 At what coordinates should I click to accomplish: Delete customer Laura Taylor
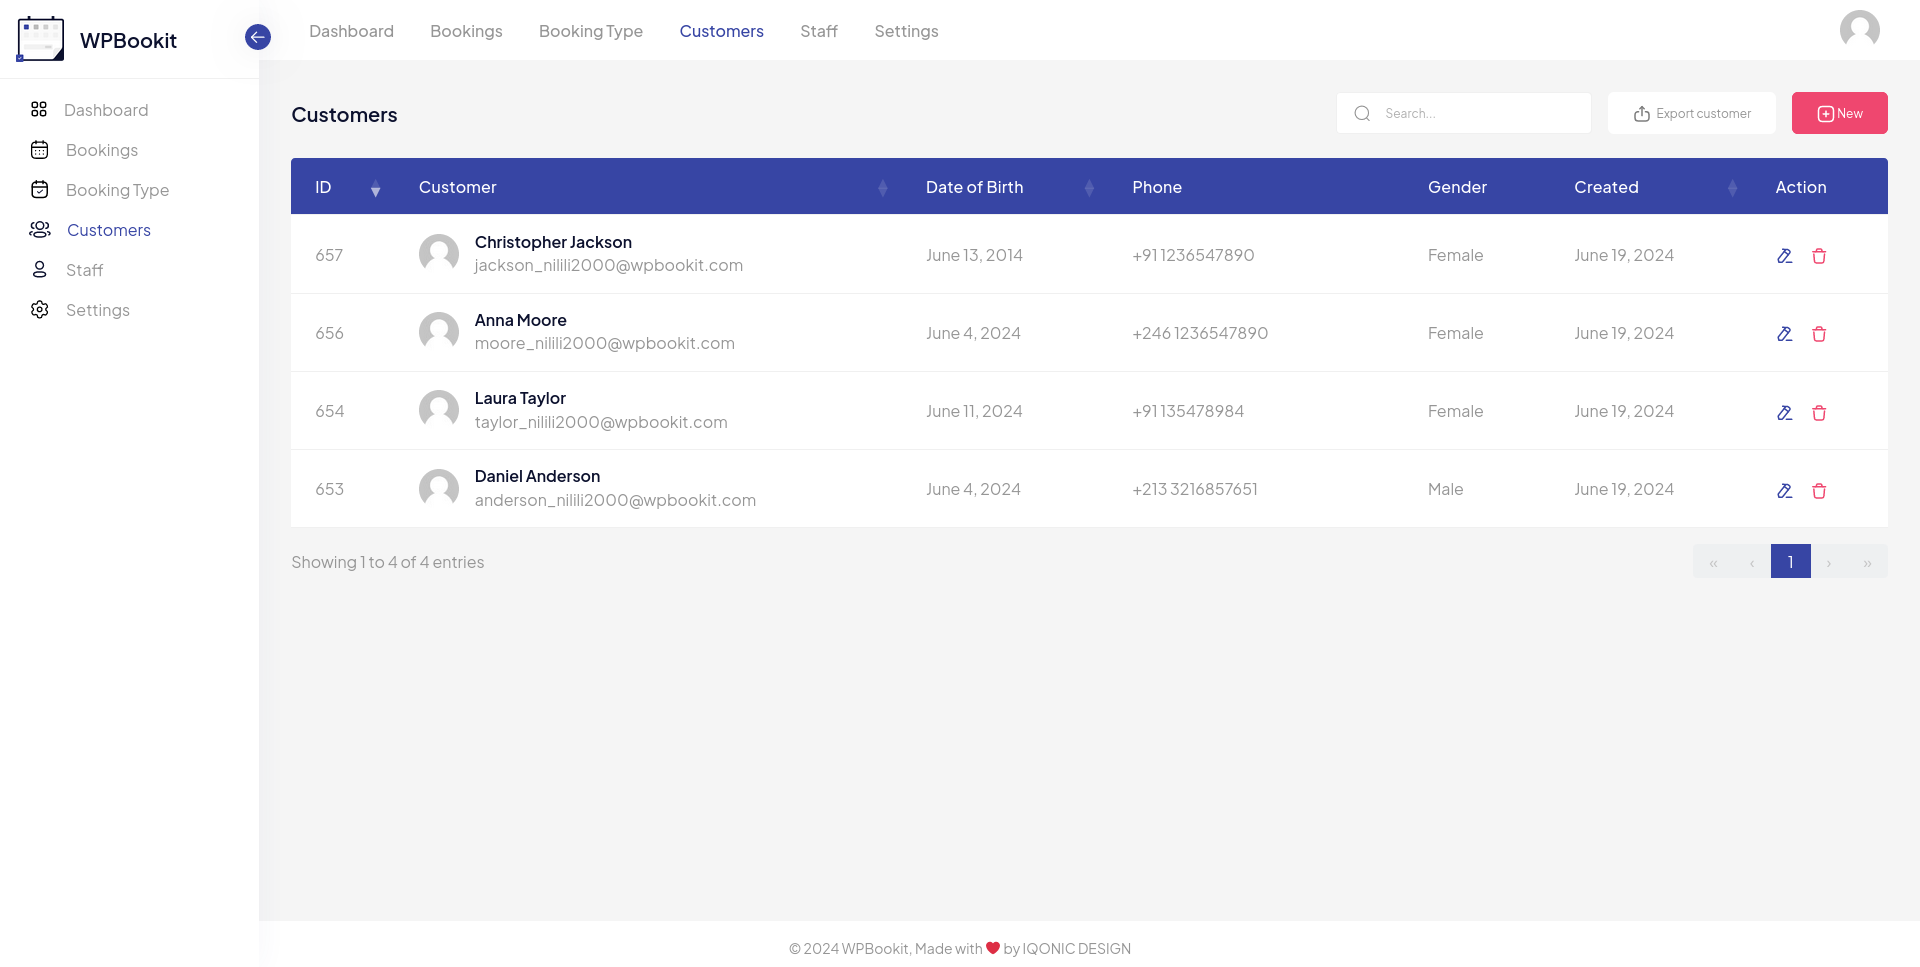pyautogui.click(x=1819, y=413)
